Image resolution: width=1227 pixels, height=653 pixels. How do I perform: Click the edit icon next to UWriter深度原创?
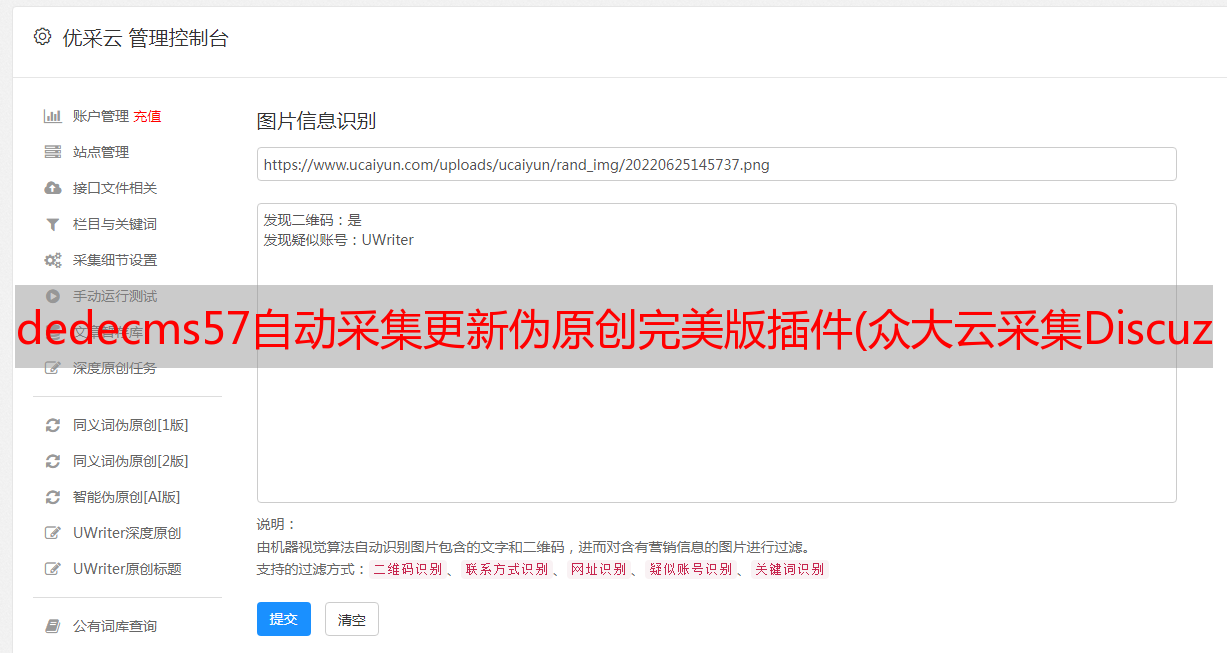pos(53,533)
